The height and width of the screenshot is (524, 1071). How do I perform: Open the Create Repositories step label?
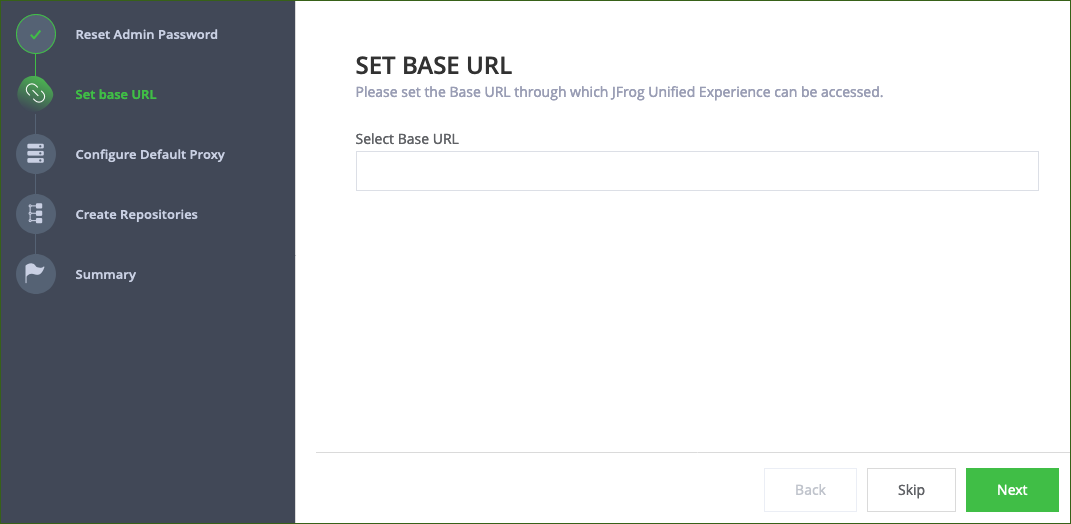136,215
